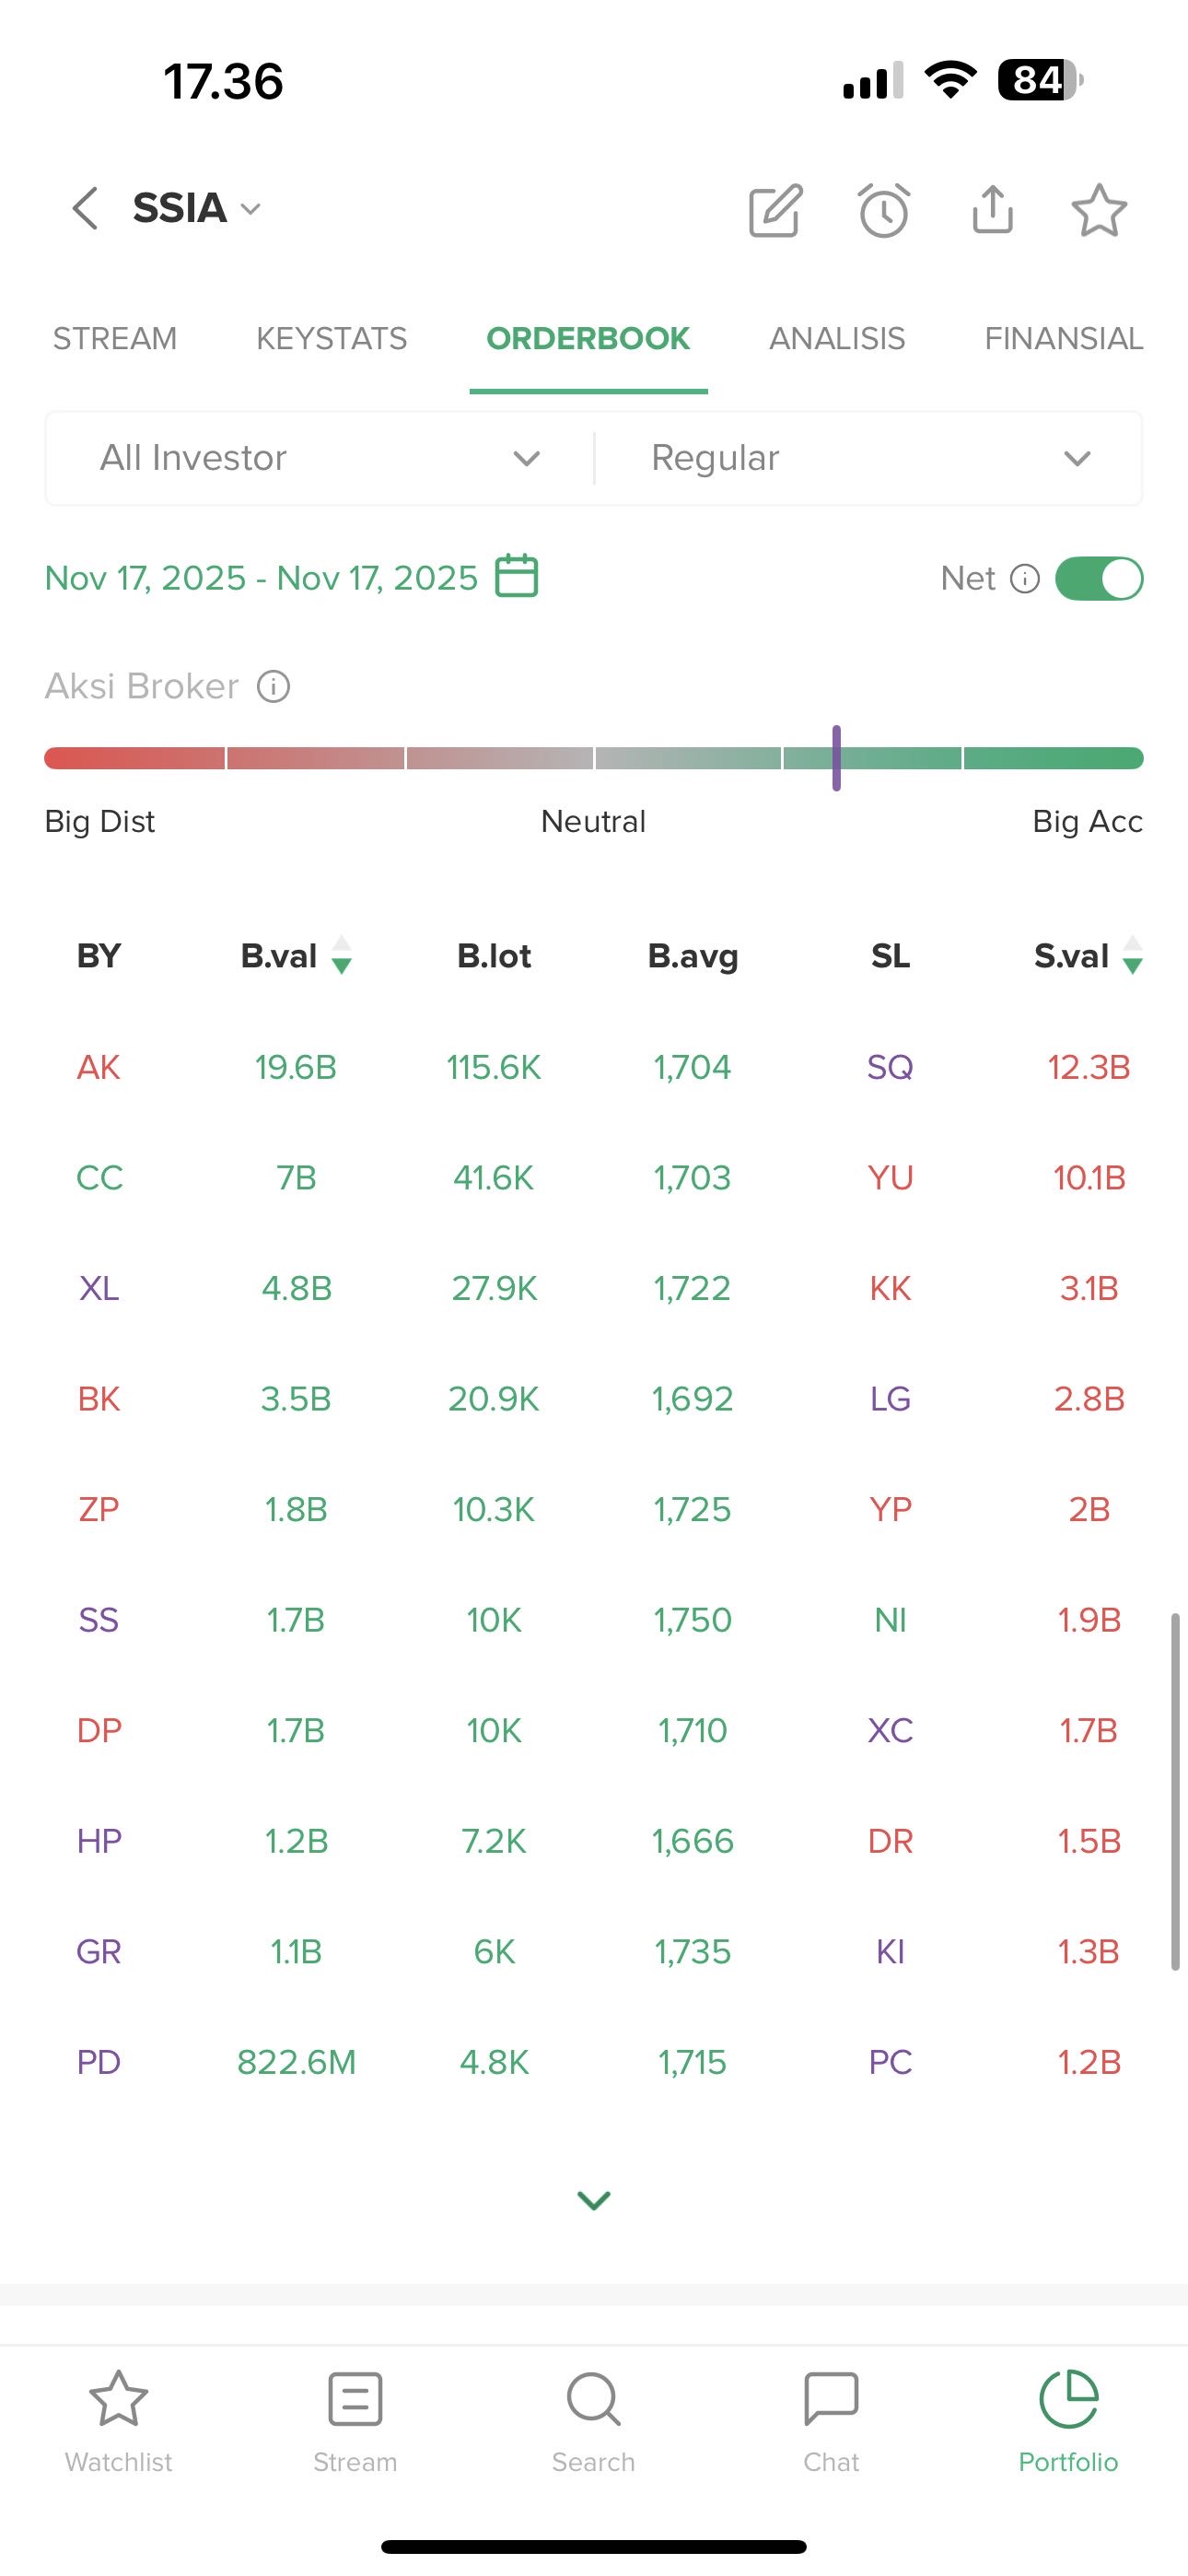
Task: Sort by S.val column arrows
Action: click(1132, 956)
